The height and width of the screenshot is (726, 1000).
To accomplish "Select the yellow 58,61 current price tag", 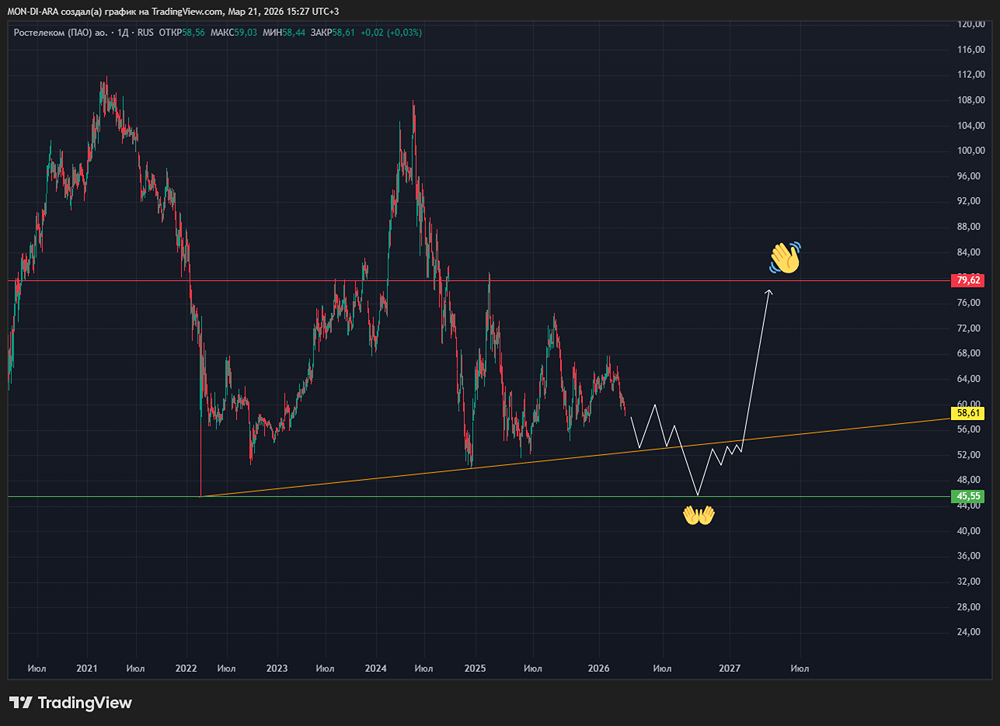I will click(967, 413).
